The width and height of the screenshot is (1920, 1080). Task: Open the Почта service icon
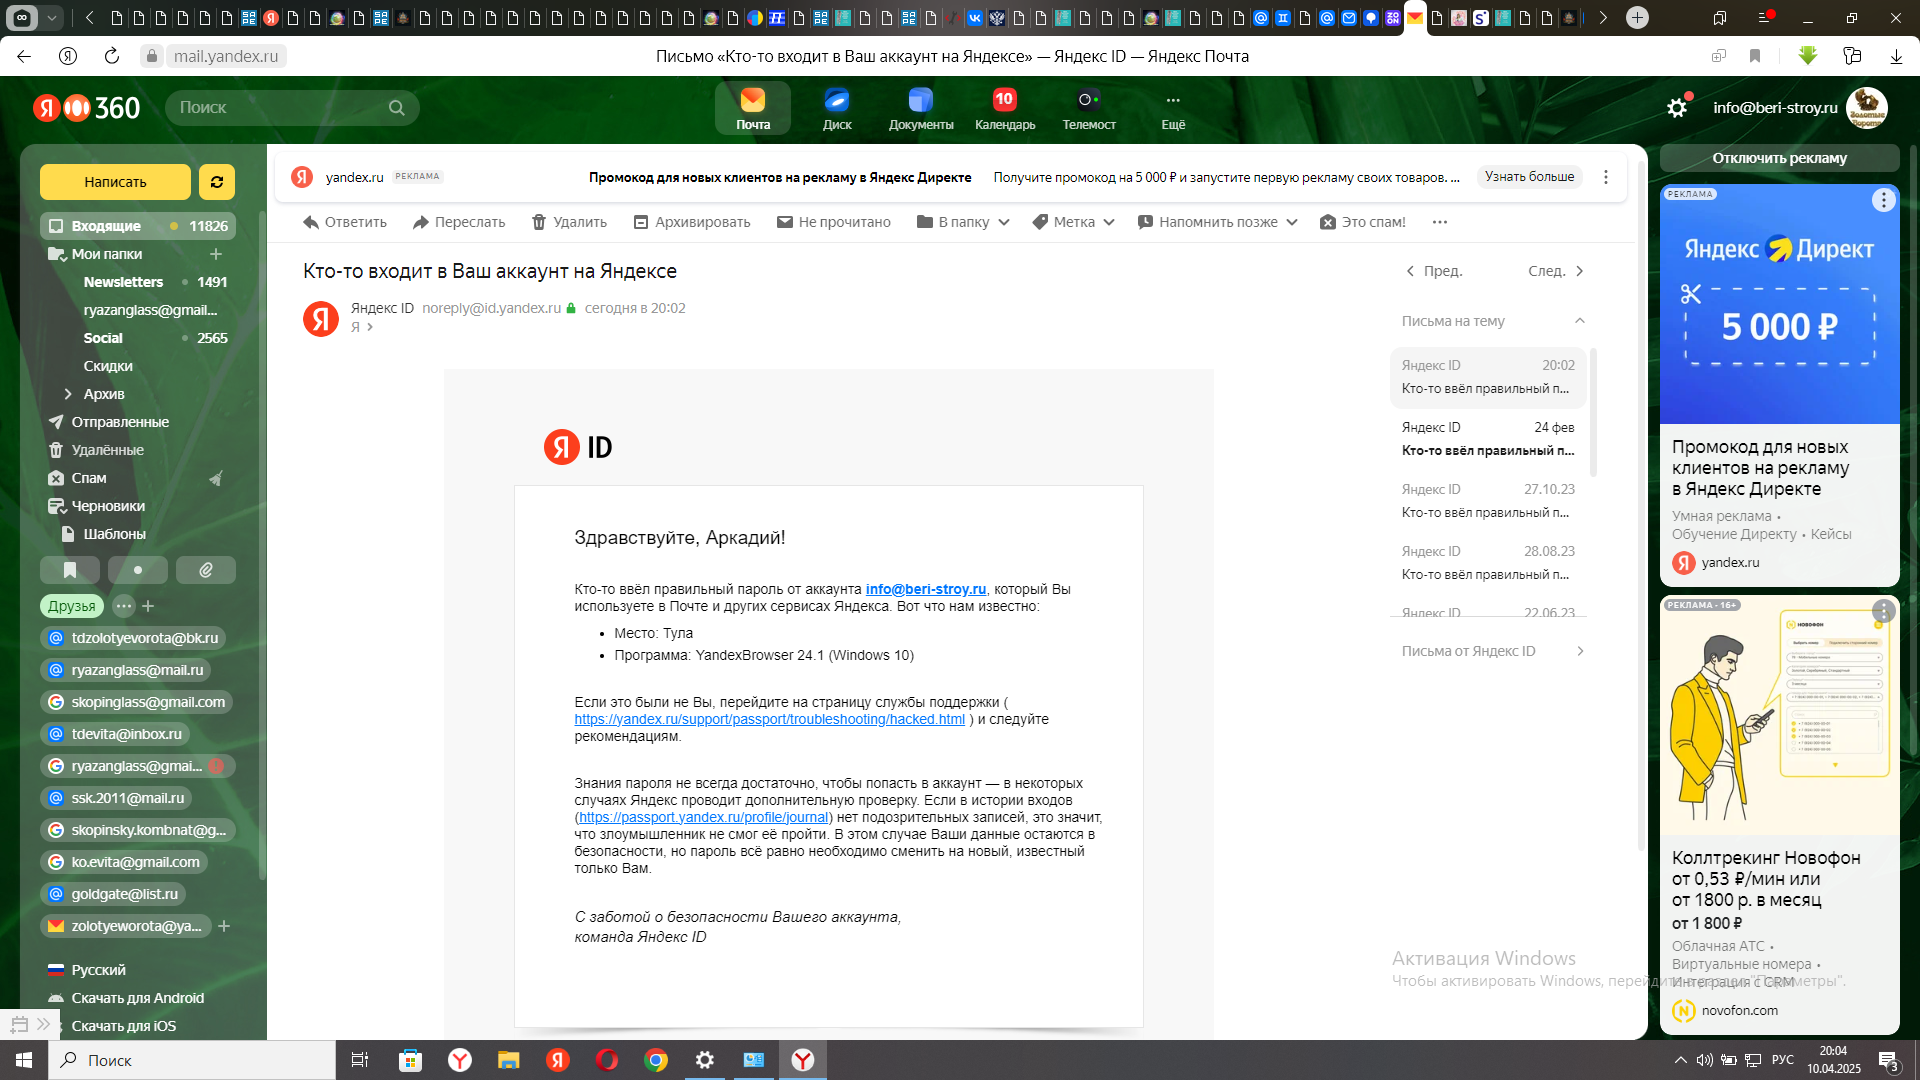click(x=753, y=108)
